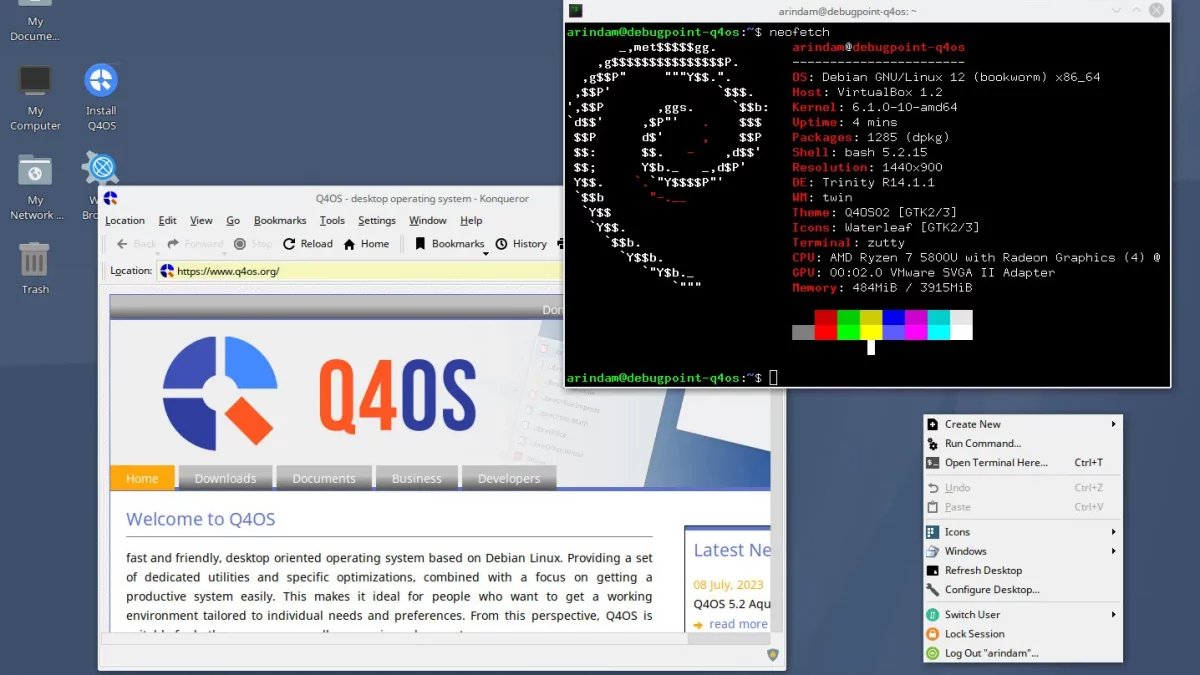Click the "DE: Trinity R14.1.1" line in the terminal
This screenshot has width=1200, height=675.
[x=863, y=183]
